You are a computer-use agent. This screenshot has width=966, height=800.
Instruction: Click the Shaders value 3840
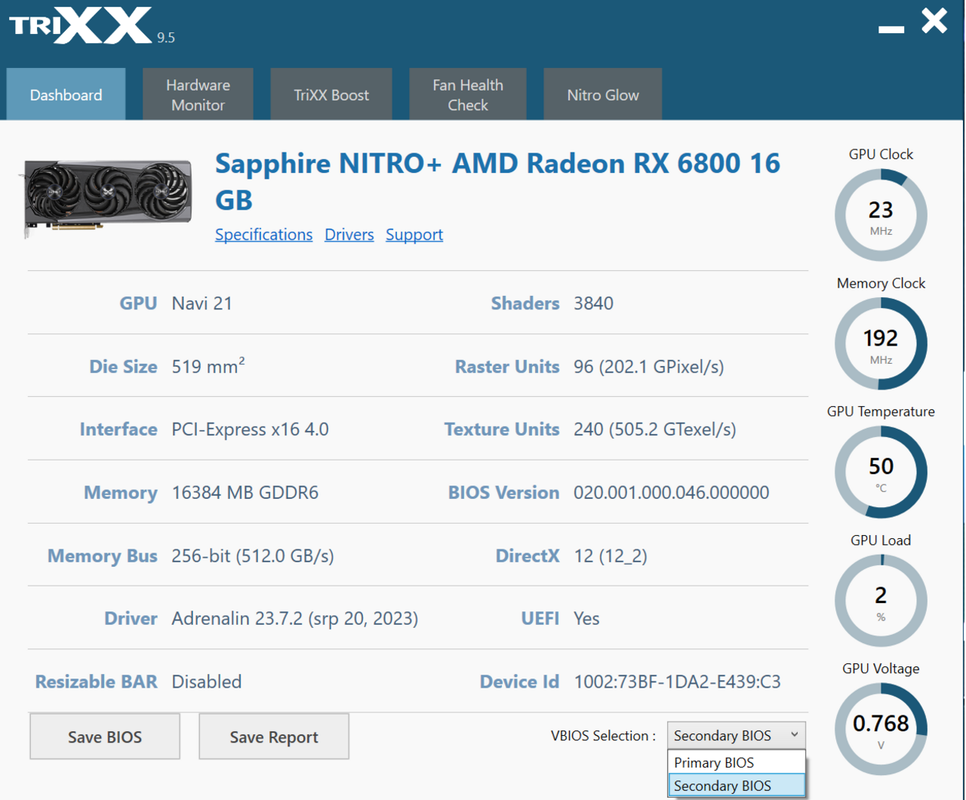coord(593,303)
